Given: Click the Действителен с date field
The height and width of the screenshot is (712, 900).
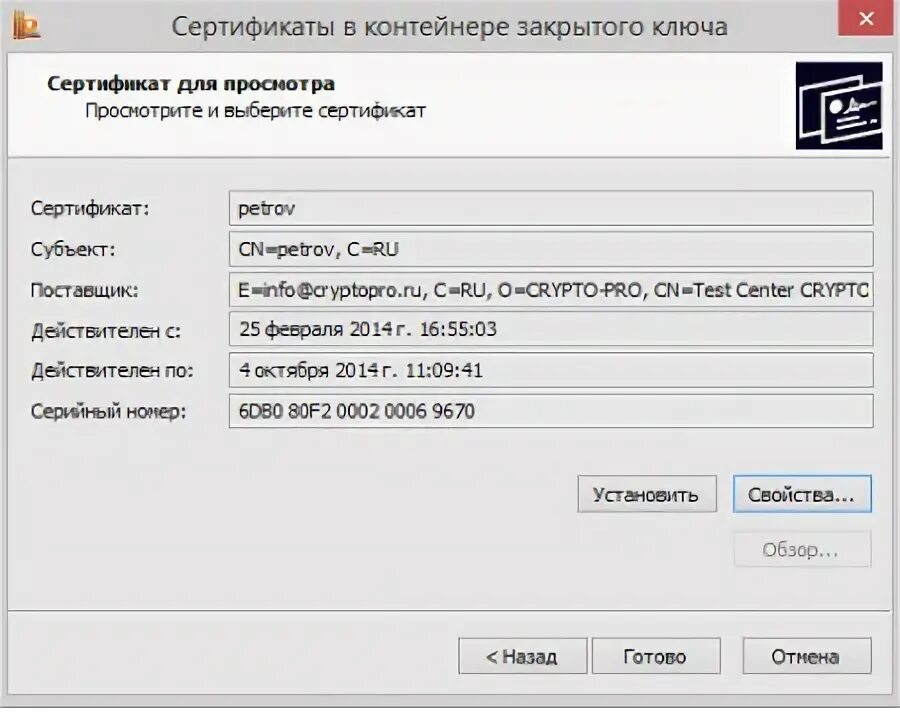Looking at the screenshot, I should coord(551,329).
